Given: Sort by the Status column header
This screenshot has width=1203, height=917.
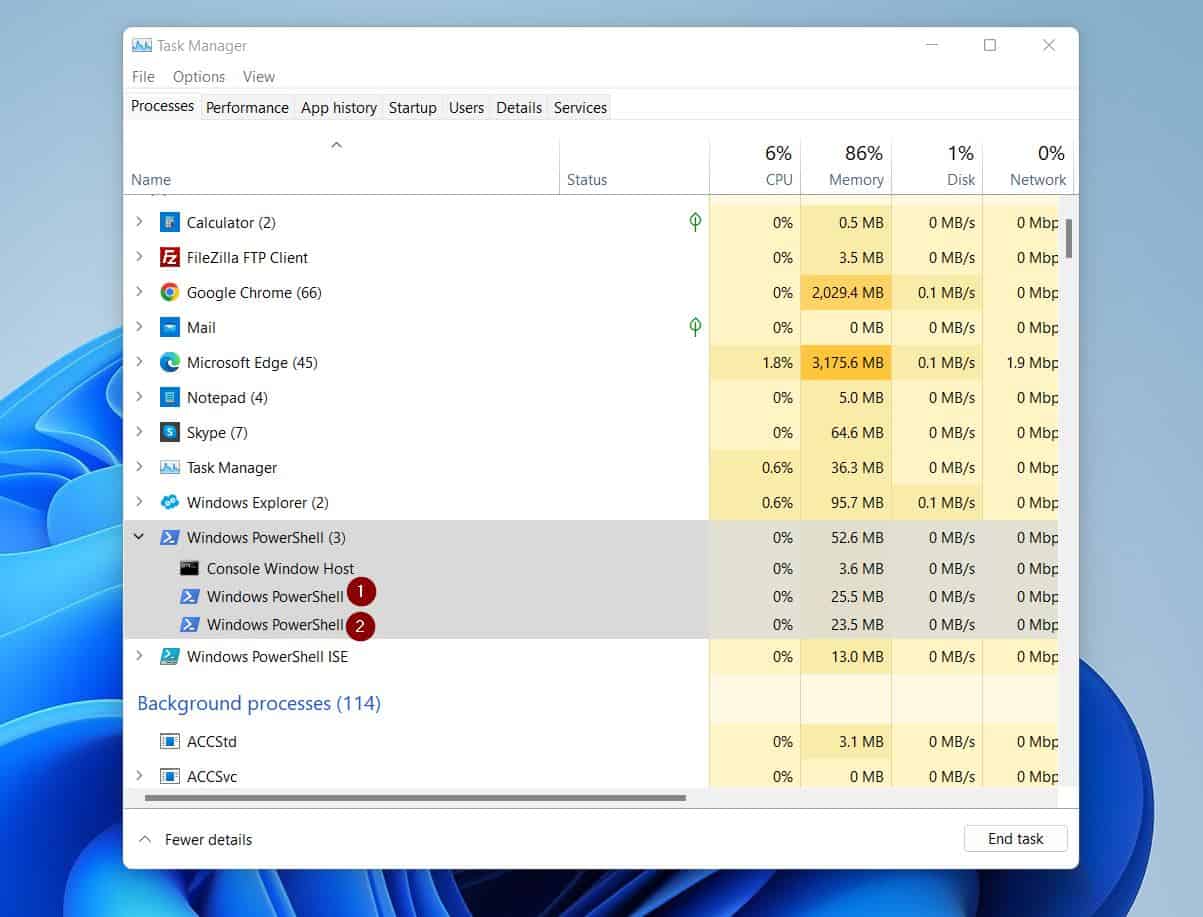Looking at the screenshot, I should 634,167.
